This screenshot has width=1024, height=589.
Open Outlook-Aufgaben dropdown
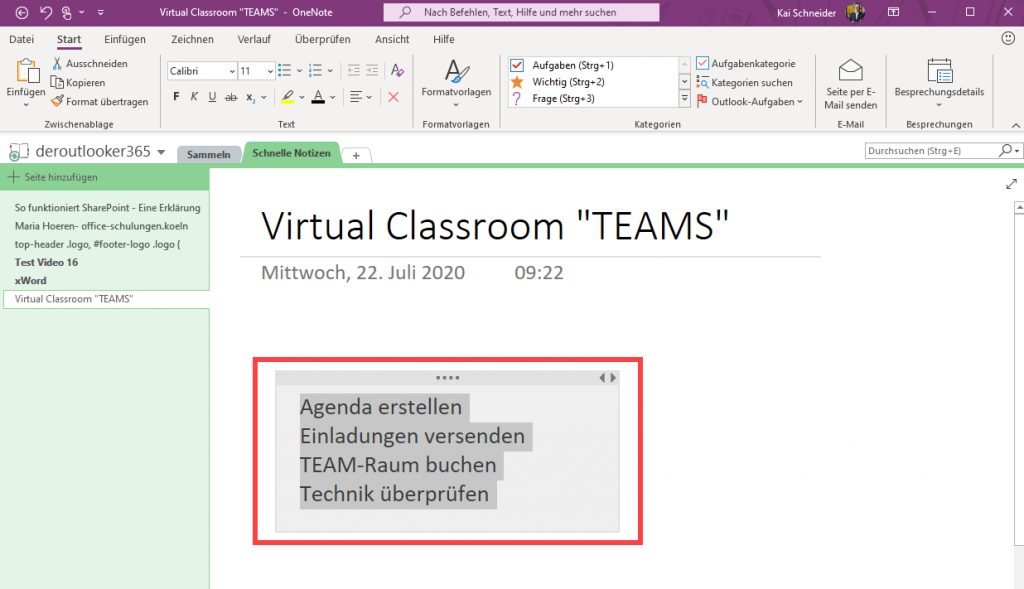point(750,101)
